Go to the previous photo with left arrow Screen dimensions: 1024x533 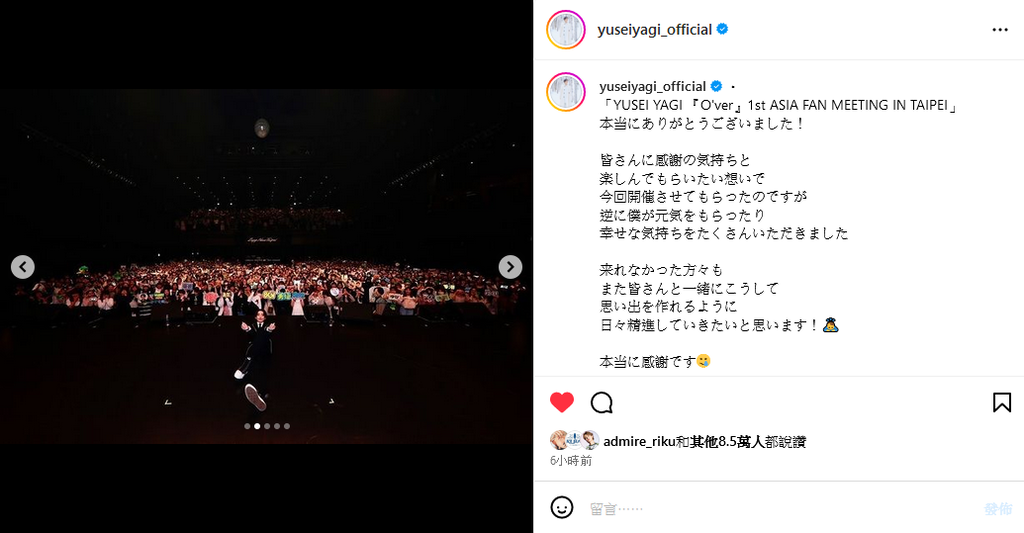[23, 266]
